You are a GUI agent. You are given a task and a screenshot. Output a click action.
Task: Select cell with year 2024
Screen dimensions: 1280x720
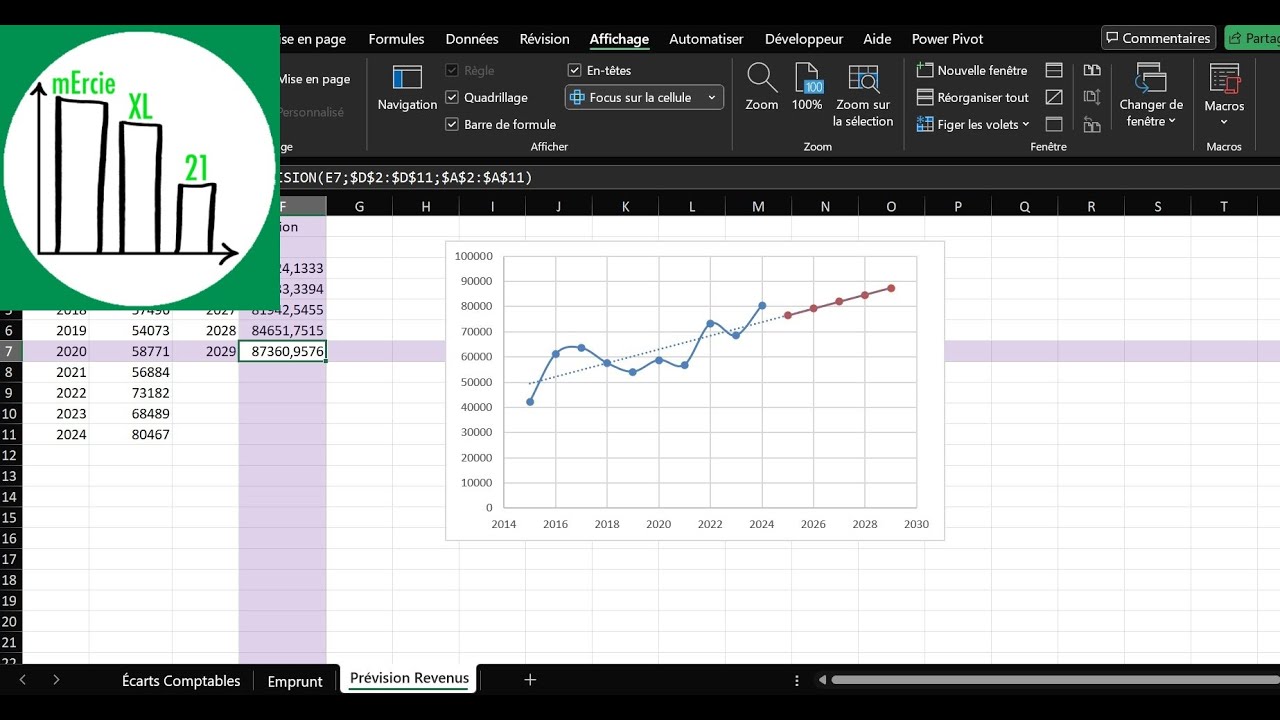pos(56,435)
